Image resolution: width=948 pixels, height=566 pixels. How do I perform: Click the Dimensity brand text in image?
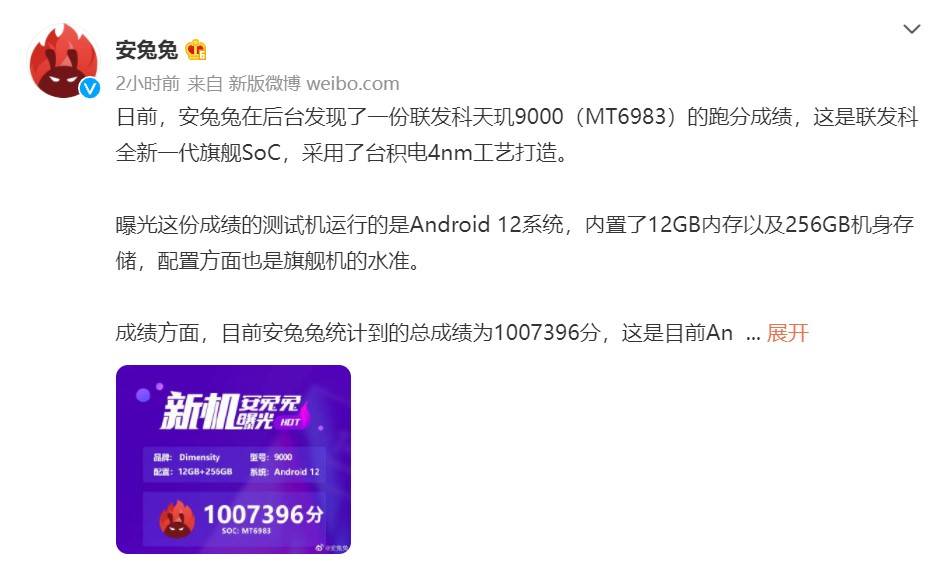pos(200,457)
